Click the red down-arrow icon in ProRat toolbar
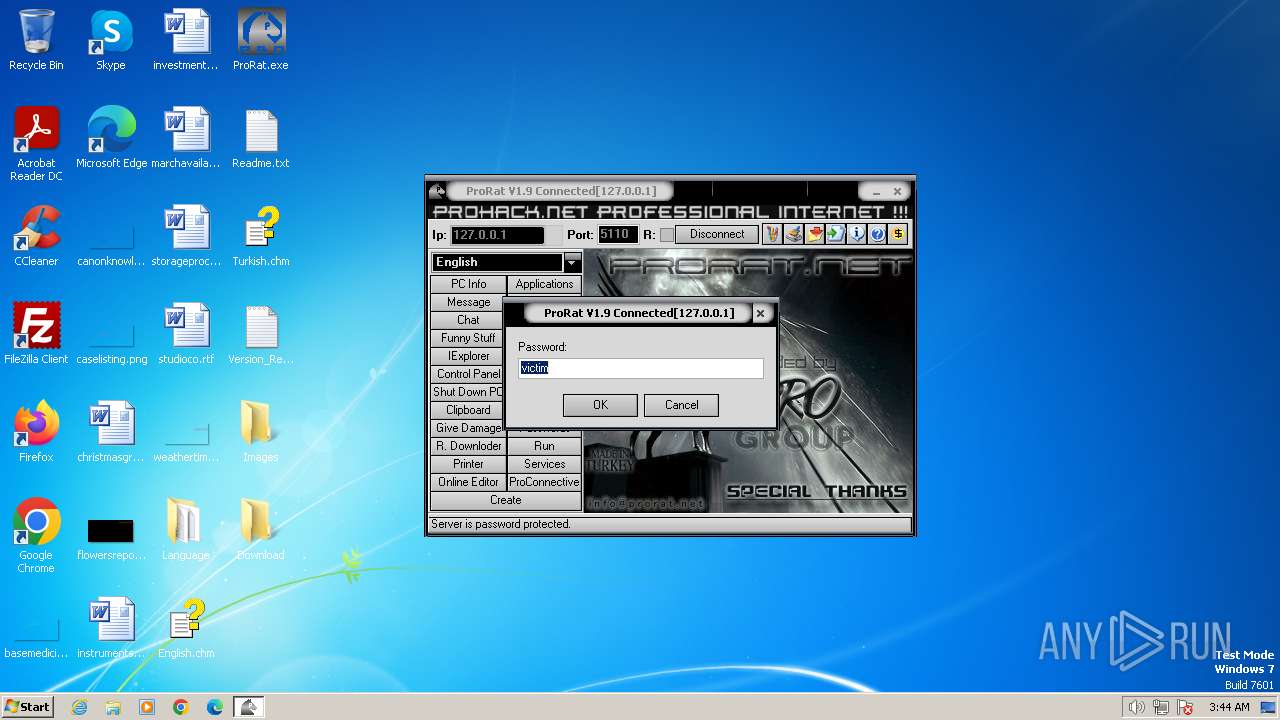The image size is (1280, 720). coord(814,234)
